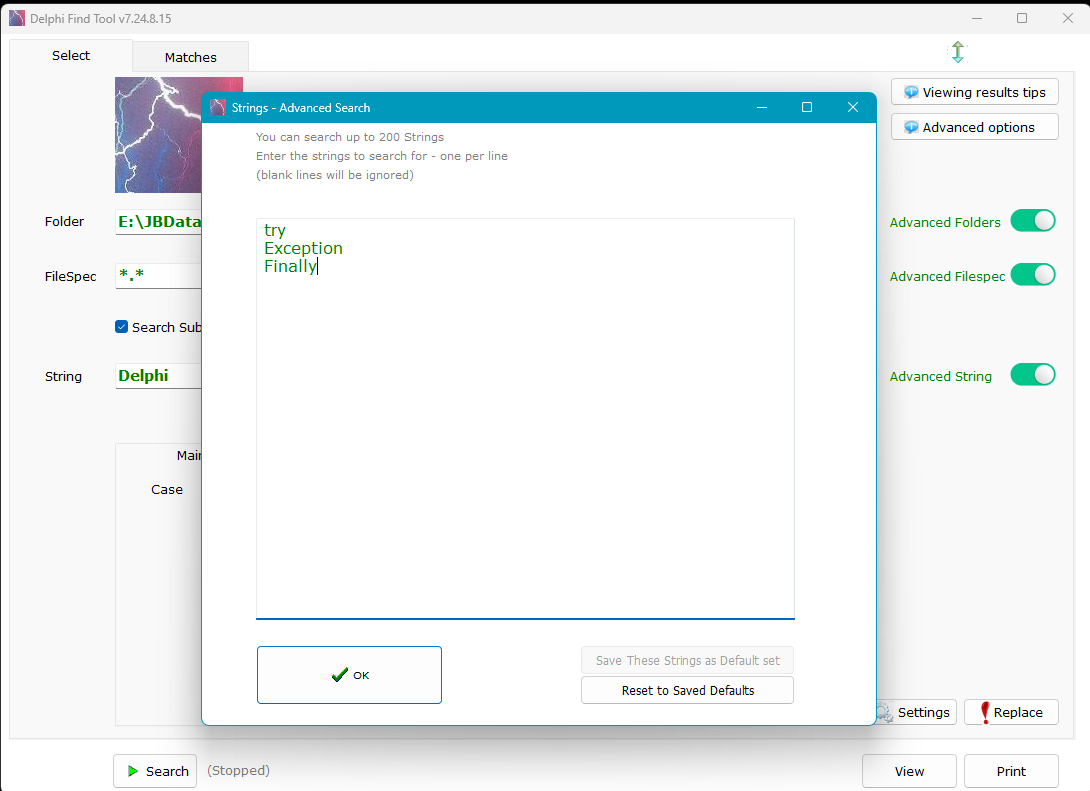Click the View button
Screen dimensions: 1090x791
coord(909,771)
